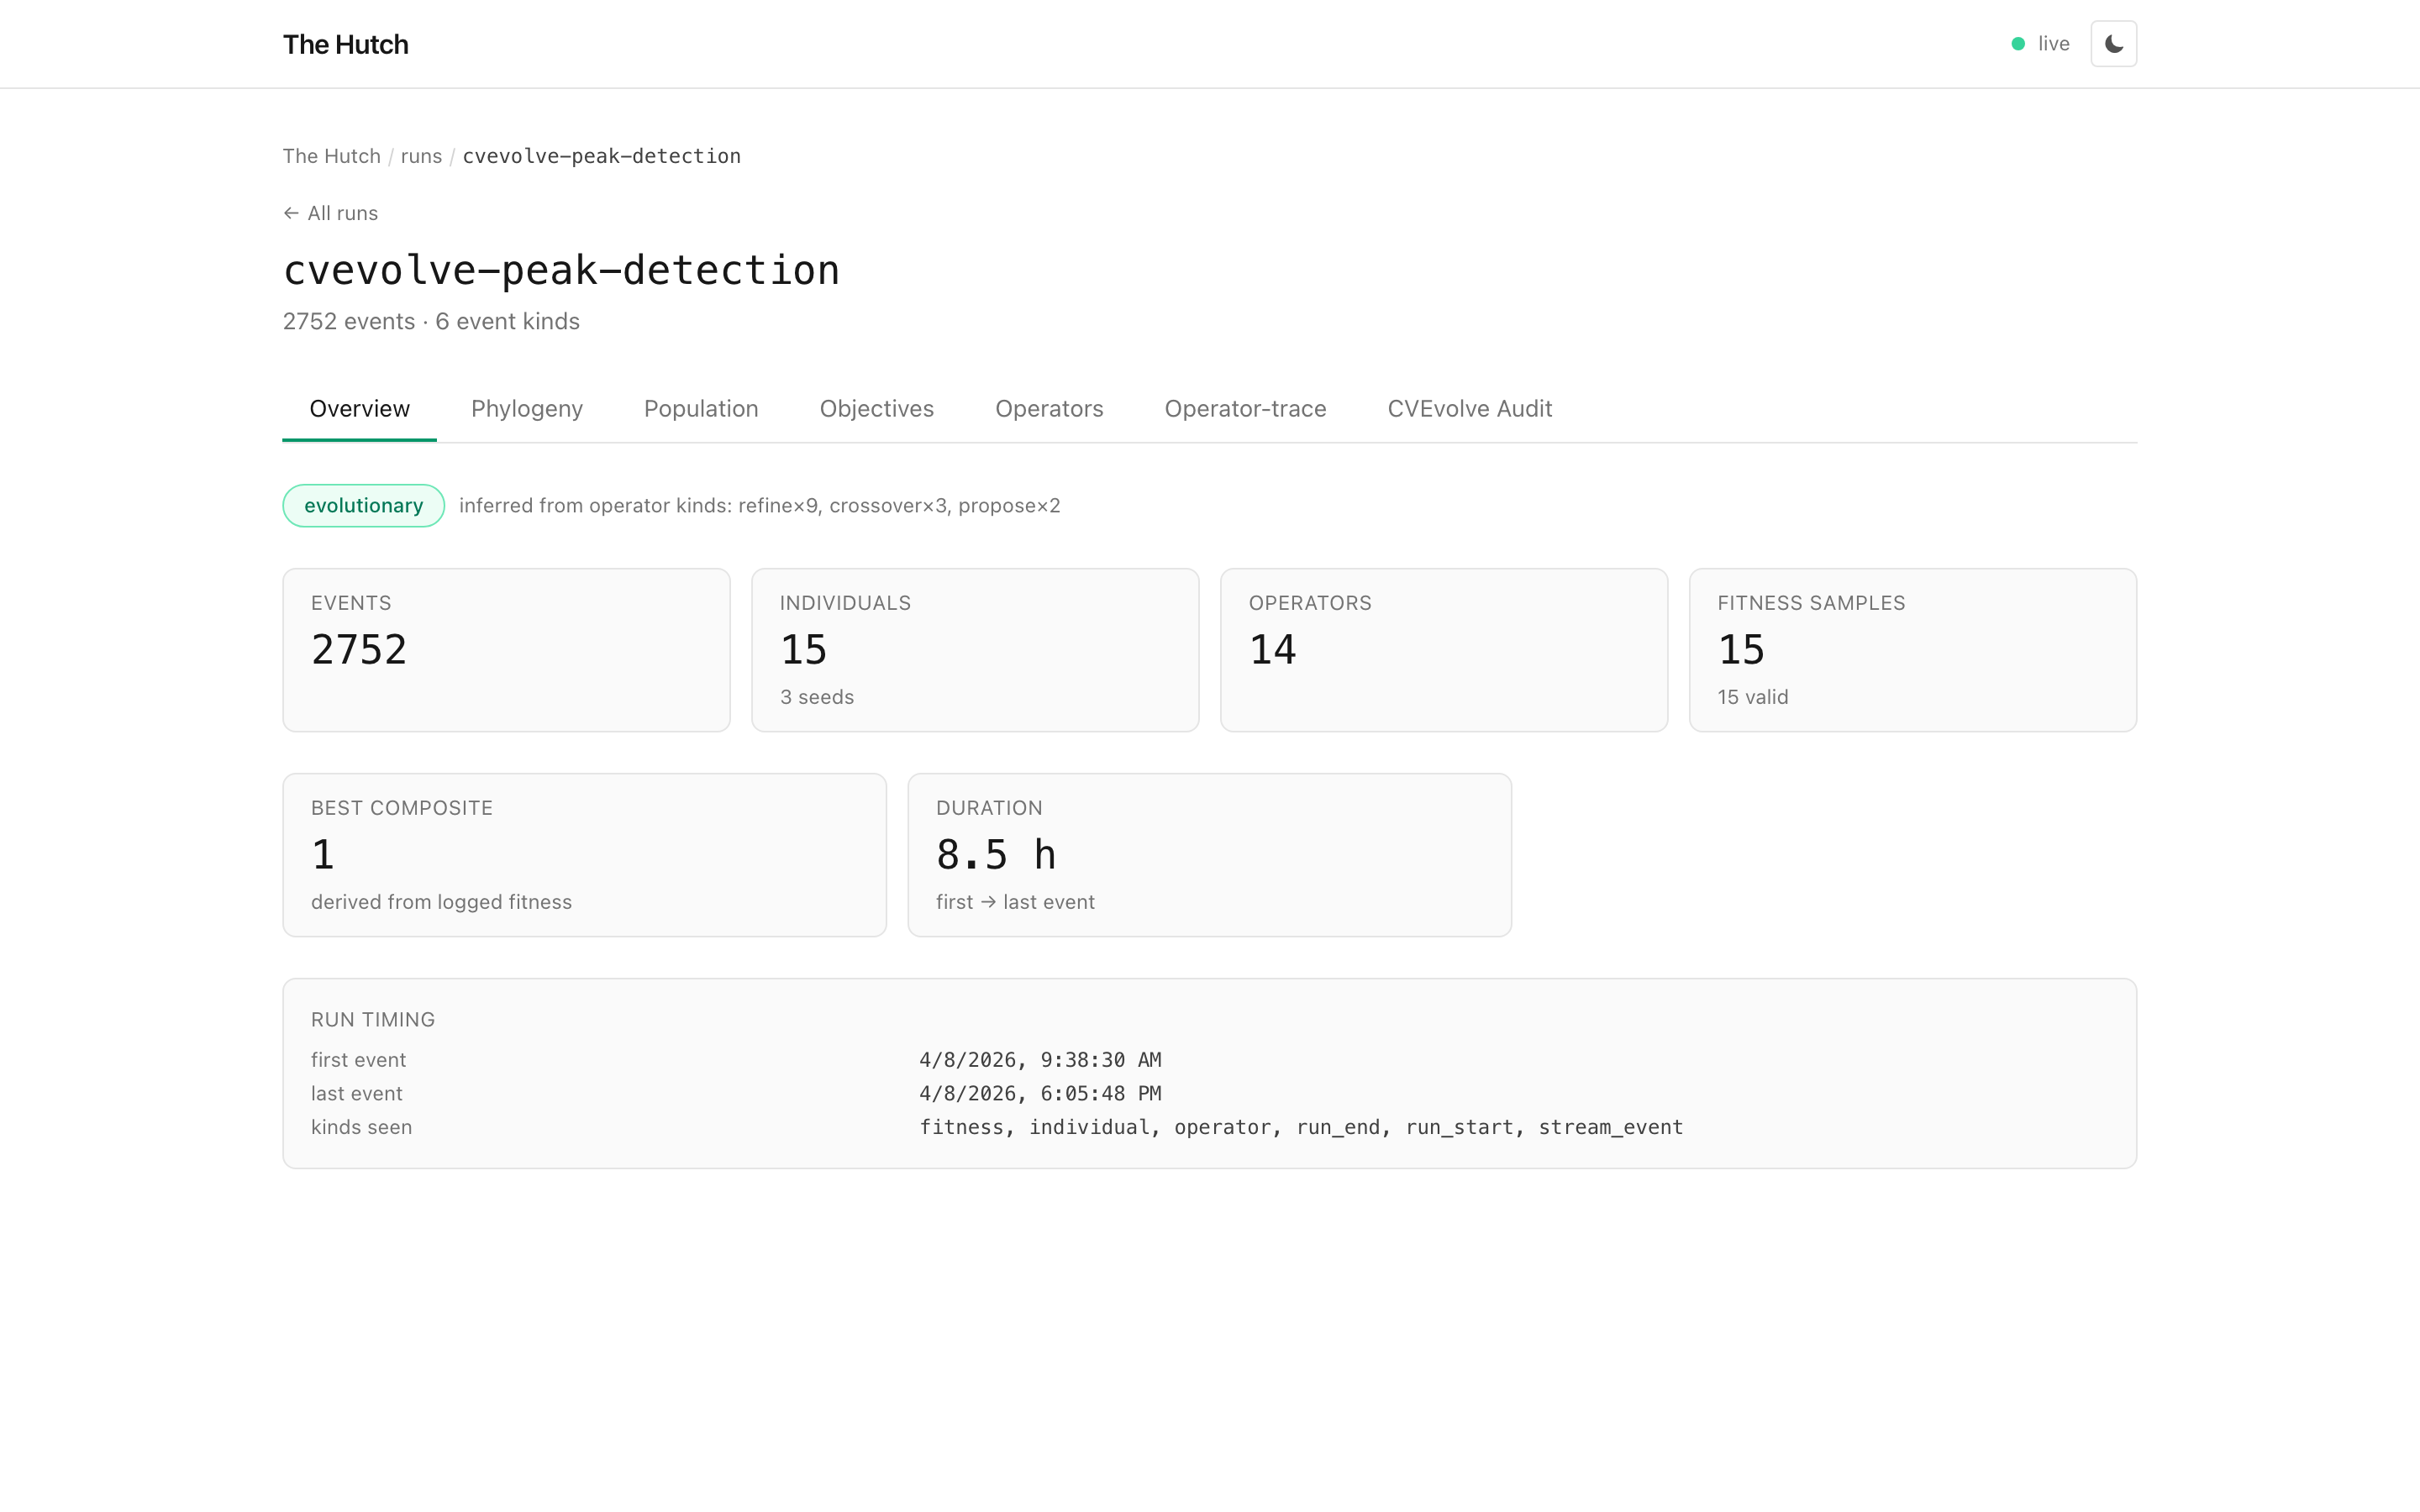Click the '15 valid' label

coord(1753,697)
